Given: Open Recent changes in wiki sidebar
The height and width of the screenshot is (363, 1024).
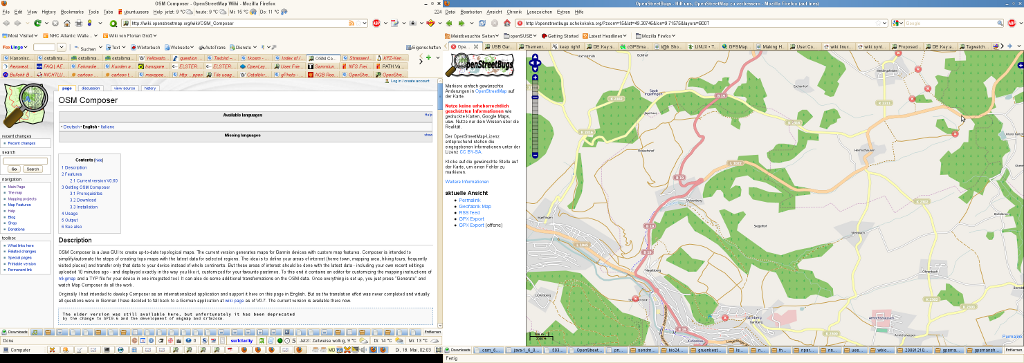Looking at the screenshot, I should tap(21, 142).
